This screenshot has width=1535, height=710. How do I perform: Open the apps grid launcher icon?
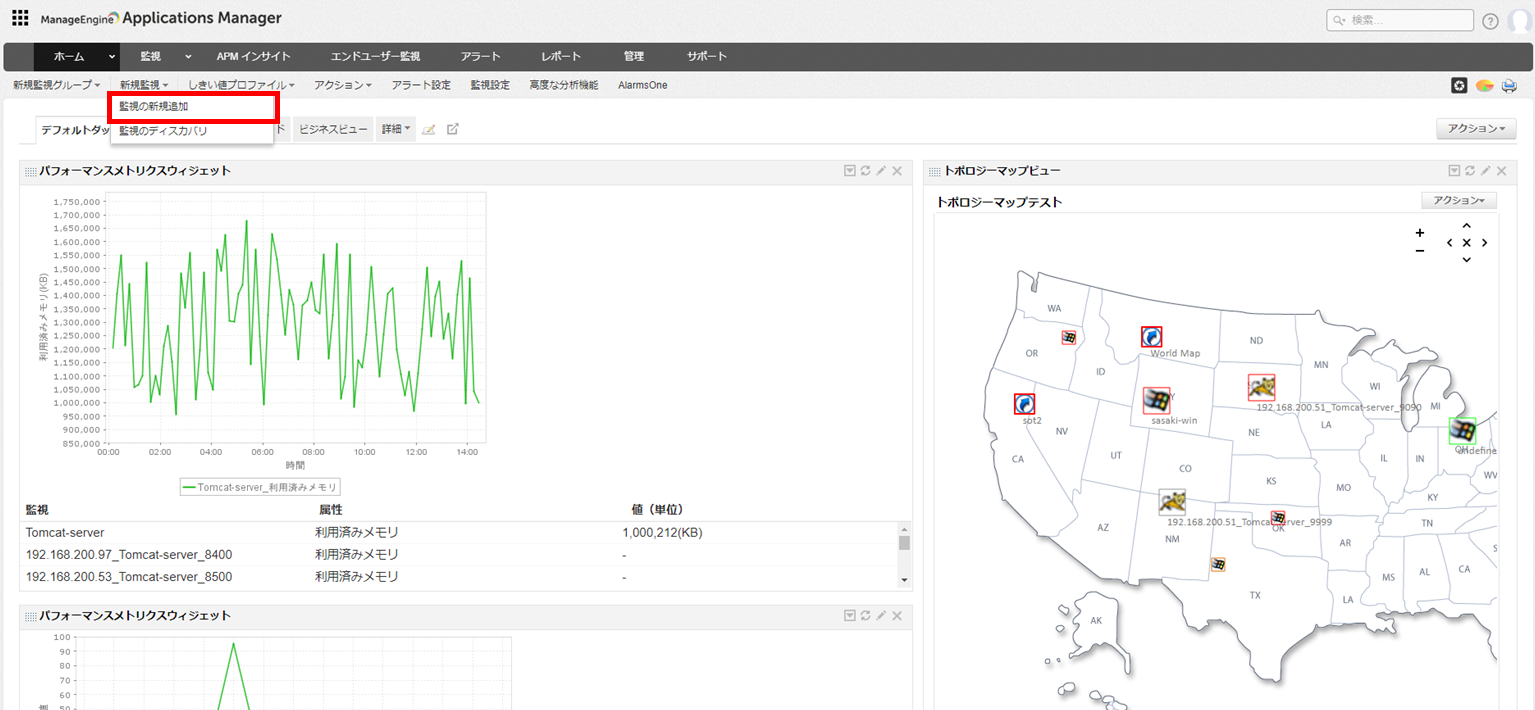pos(20,18)
